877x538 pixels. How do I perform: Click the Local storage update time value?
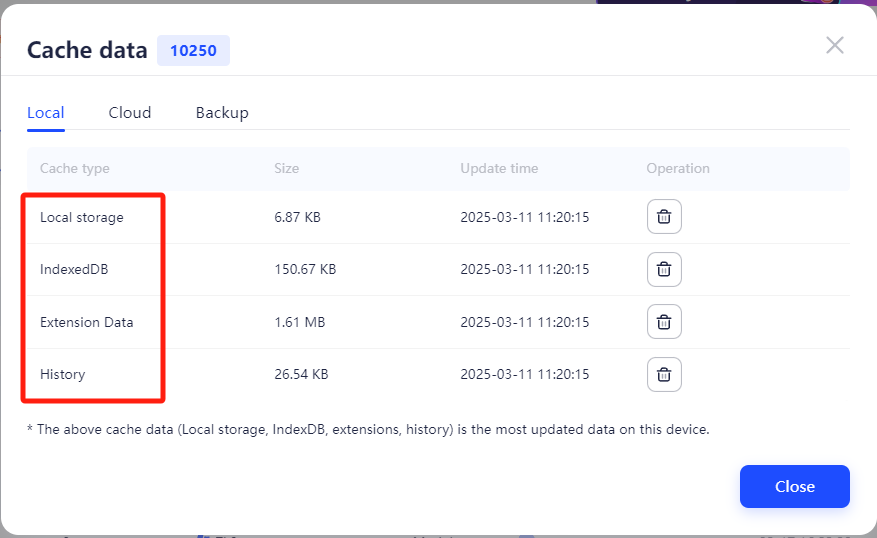point(525,217)
